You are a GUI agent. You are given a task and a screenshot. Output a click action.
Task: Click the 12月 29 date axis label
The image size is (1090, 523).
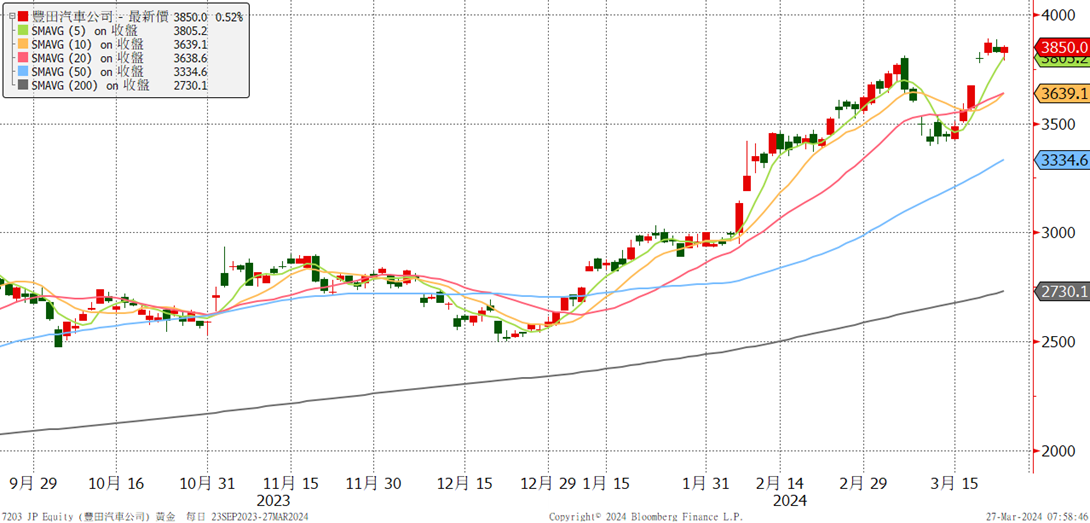[548, 483]
